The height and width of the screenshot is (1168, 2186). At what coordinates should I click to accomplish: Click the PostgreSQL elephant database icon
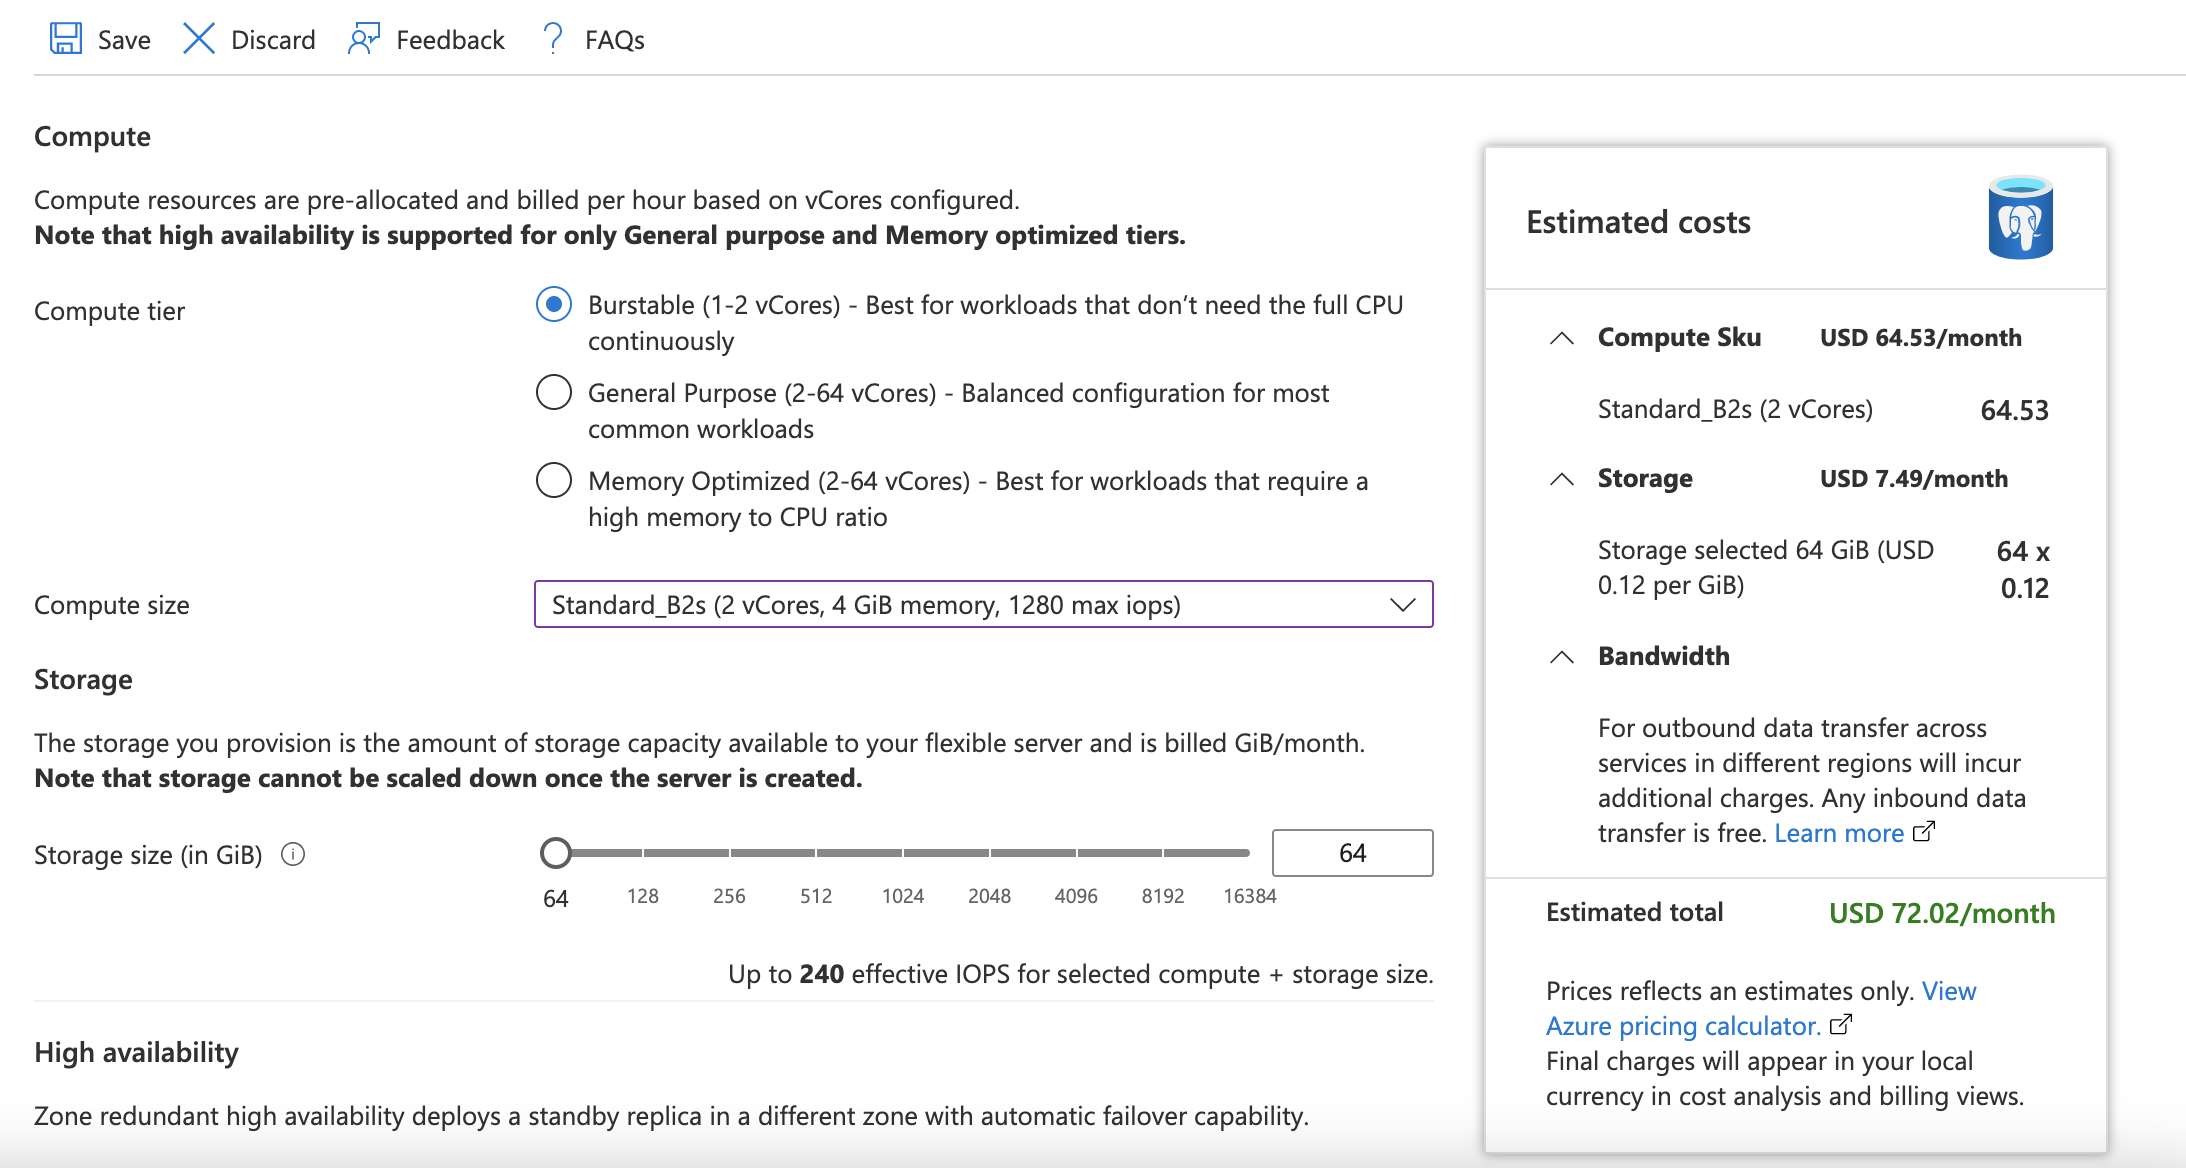[2020, 218]
